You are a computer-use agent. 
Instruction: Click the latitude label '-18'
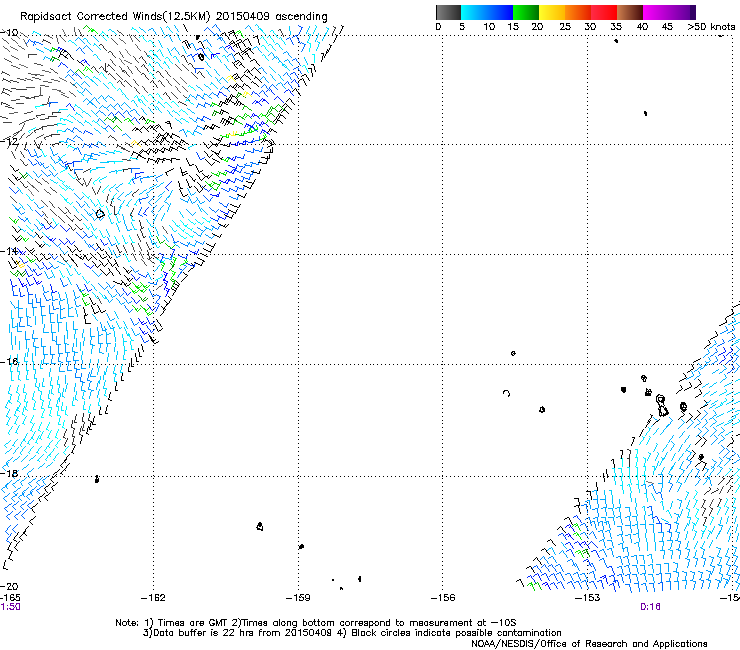click(9, 473)
